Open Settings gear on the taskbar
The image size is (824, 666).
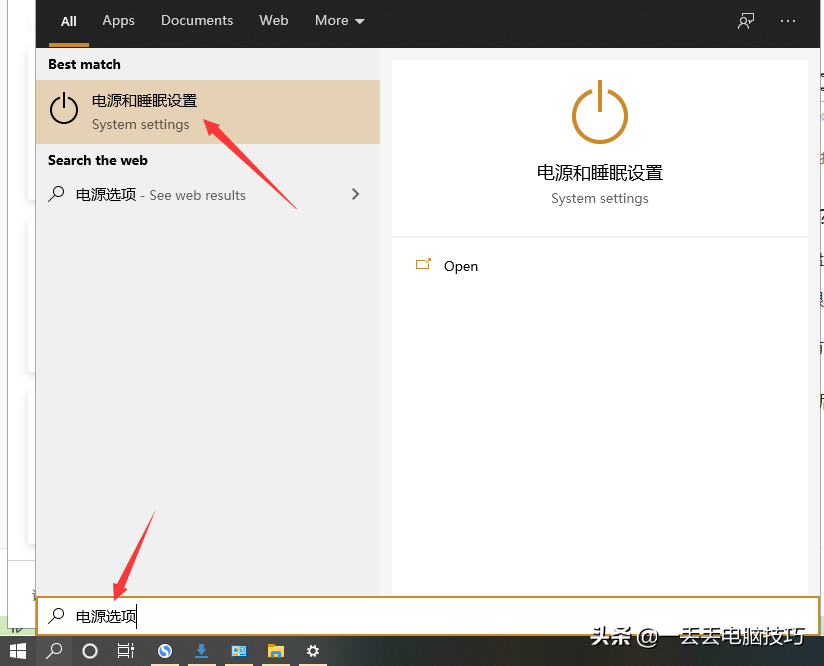coord(313,651)
